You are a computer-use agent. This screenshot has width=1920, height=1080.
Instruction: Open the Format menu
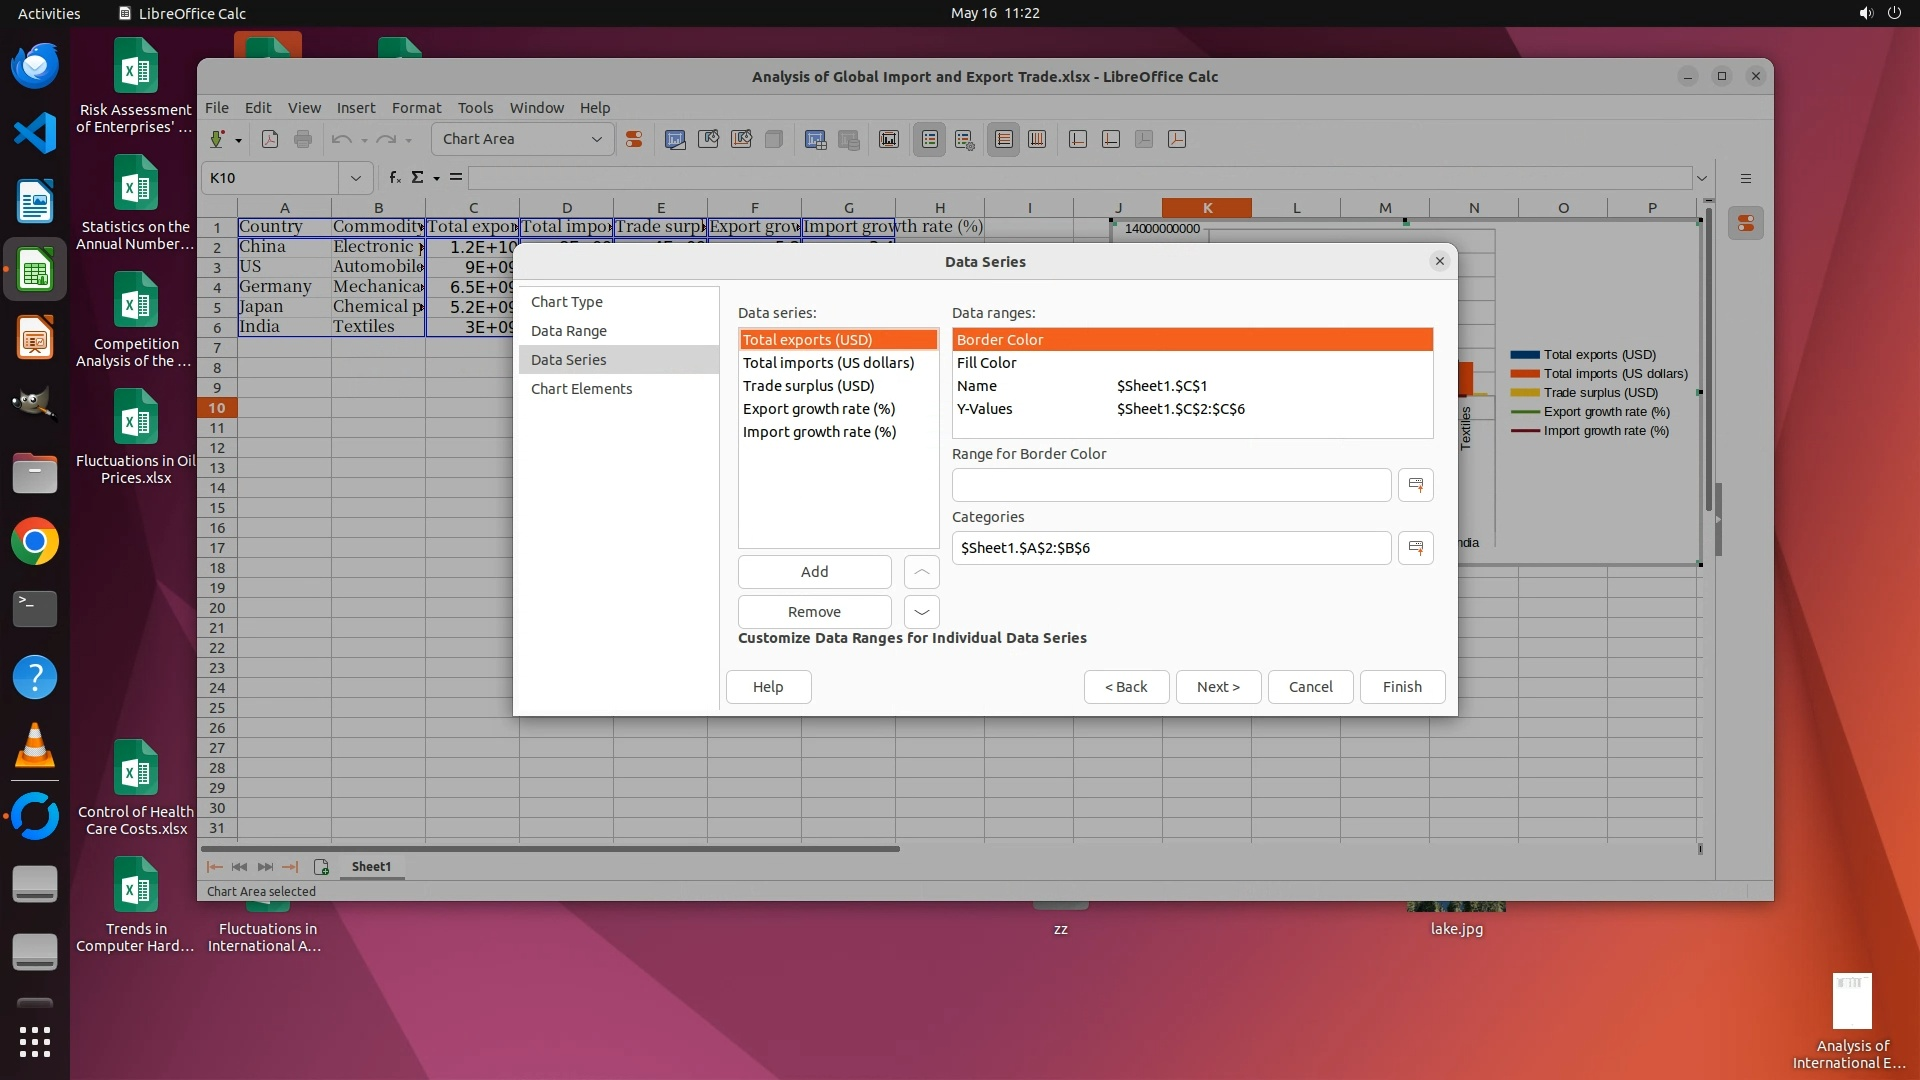coord(416,108)
